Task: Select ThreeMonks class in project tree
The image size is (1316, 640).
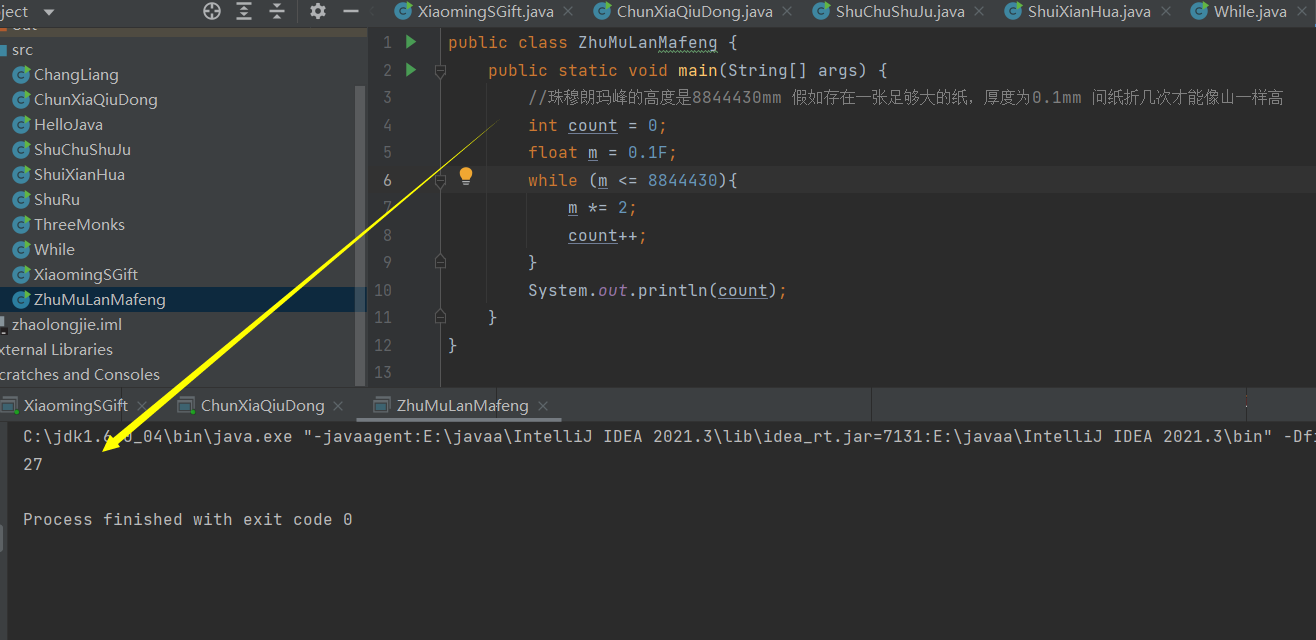Action: 79,224
